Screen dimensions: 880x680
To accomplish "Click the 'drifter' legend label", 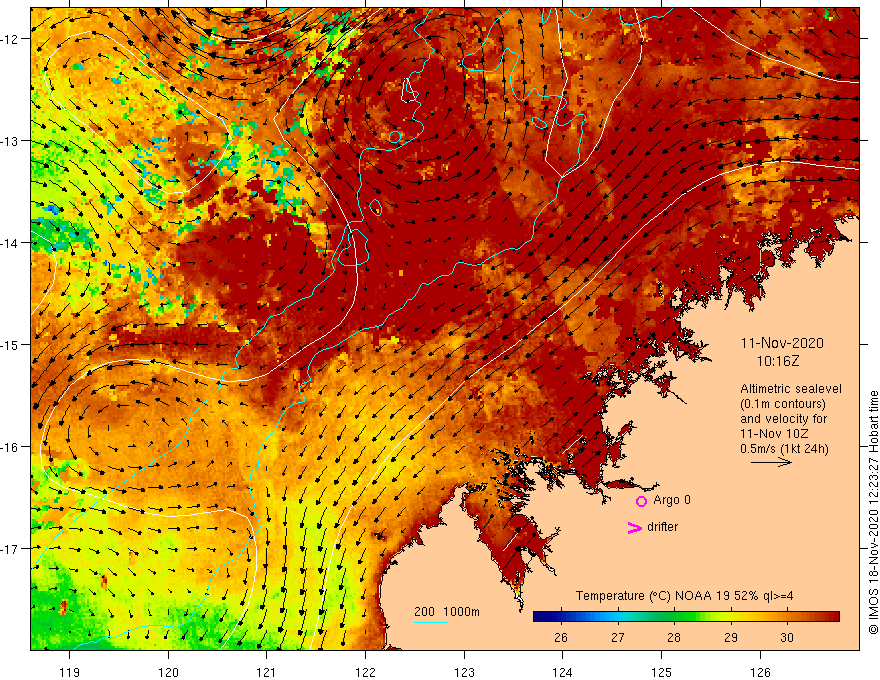I will (662, 527).
